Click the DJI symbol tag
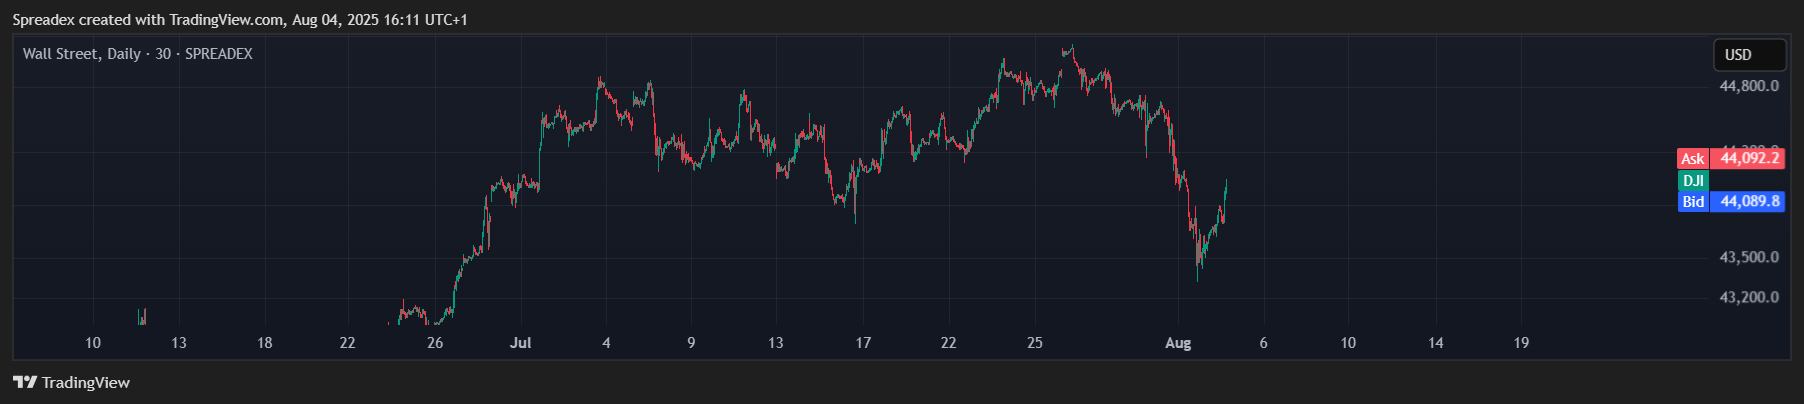Screen dimensions: 1804x404 (1693, 180)
